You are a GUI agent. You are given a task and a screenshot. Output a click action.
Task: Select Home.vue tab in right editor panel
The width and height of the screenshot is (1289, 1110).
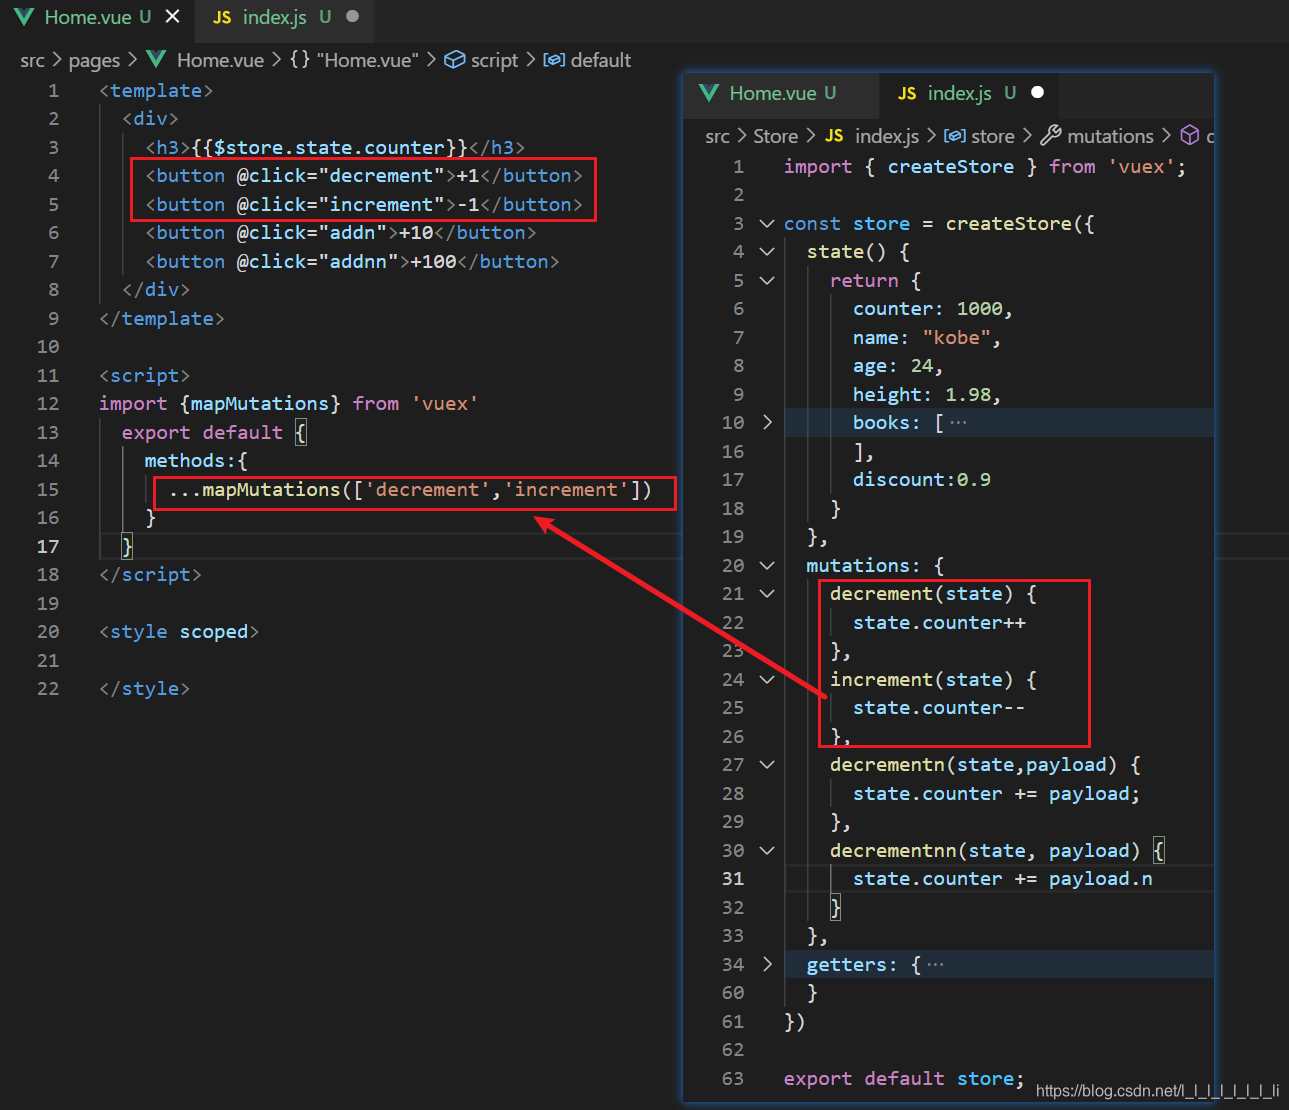[782, 93]
